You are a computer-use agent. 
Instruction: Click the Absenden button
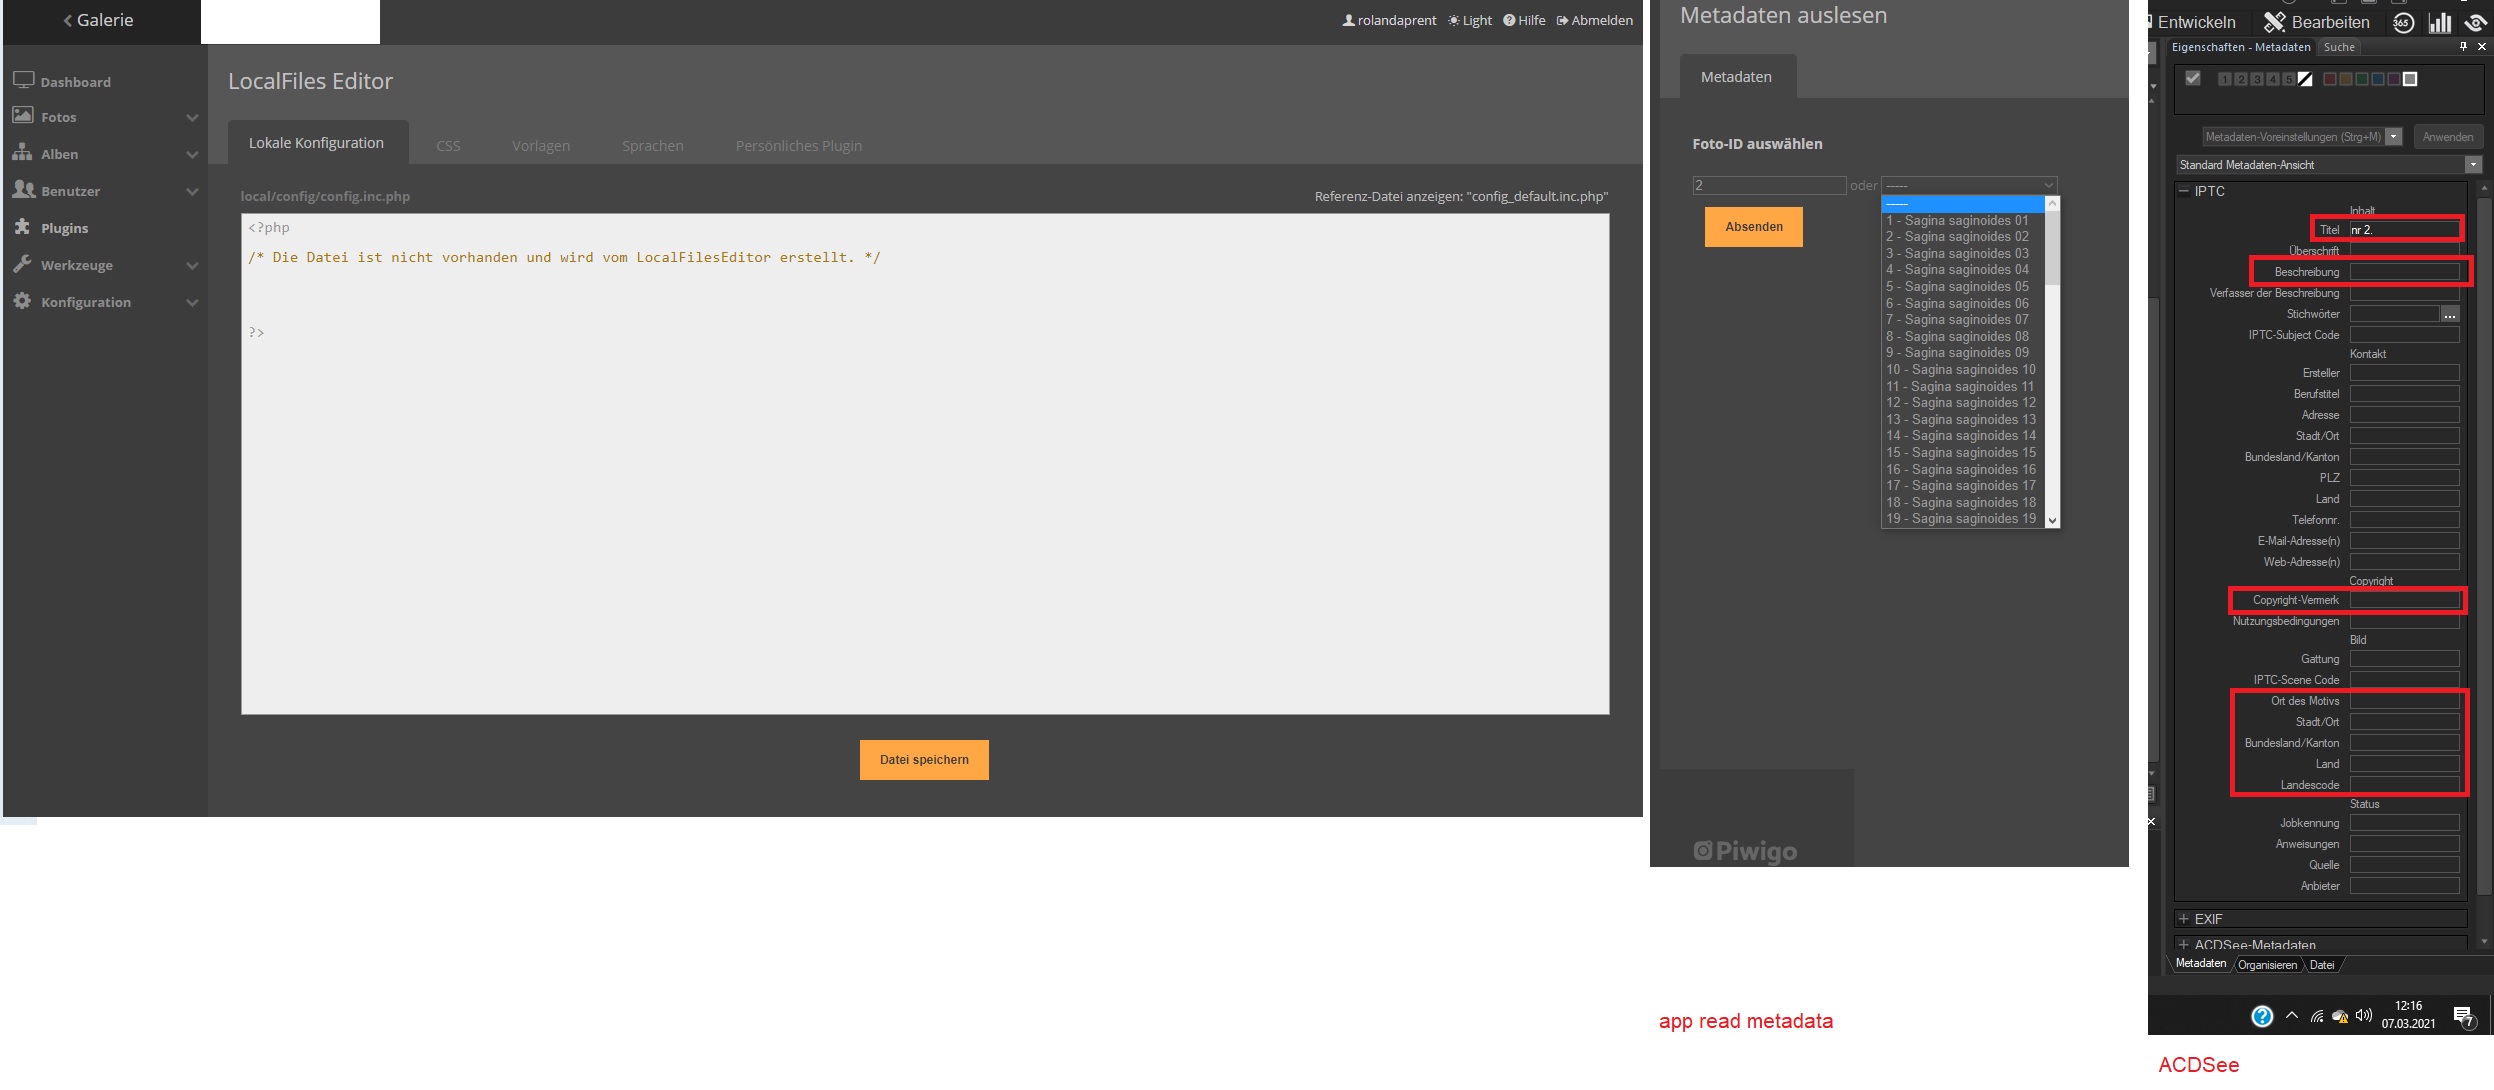point(1754,227)
